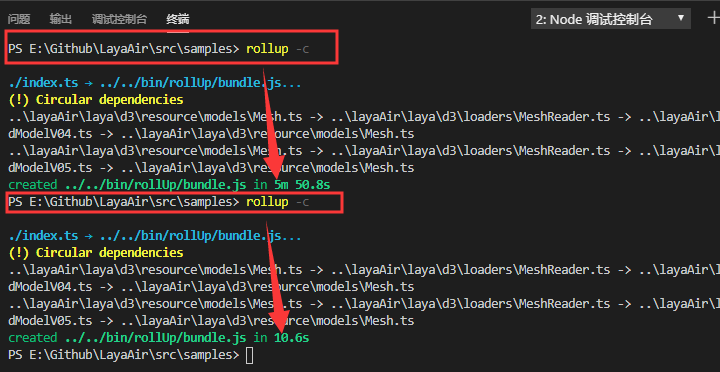Open the 调试控制台 panel tab
The height and width of the screenshot is (372, 720).
coord(119,19)
